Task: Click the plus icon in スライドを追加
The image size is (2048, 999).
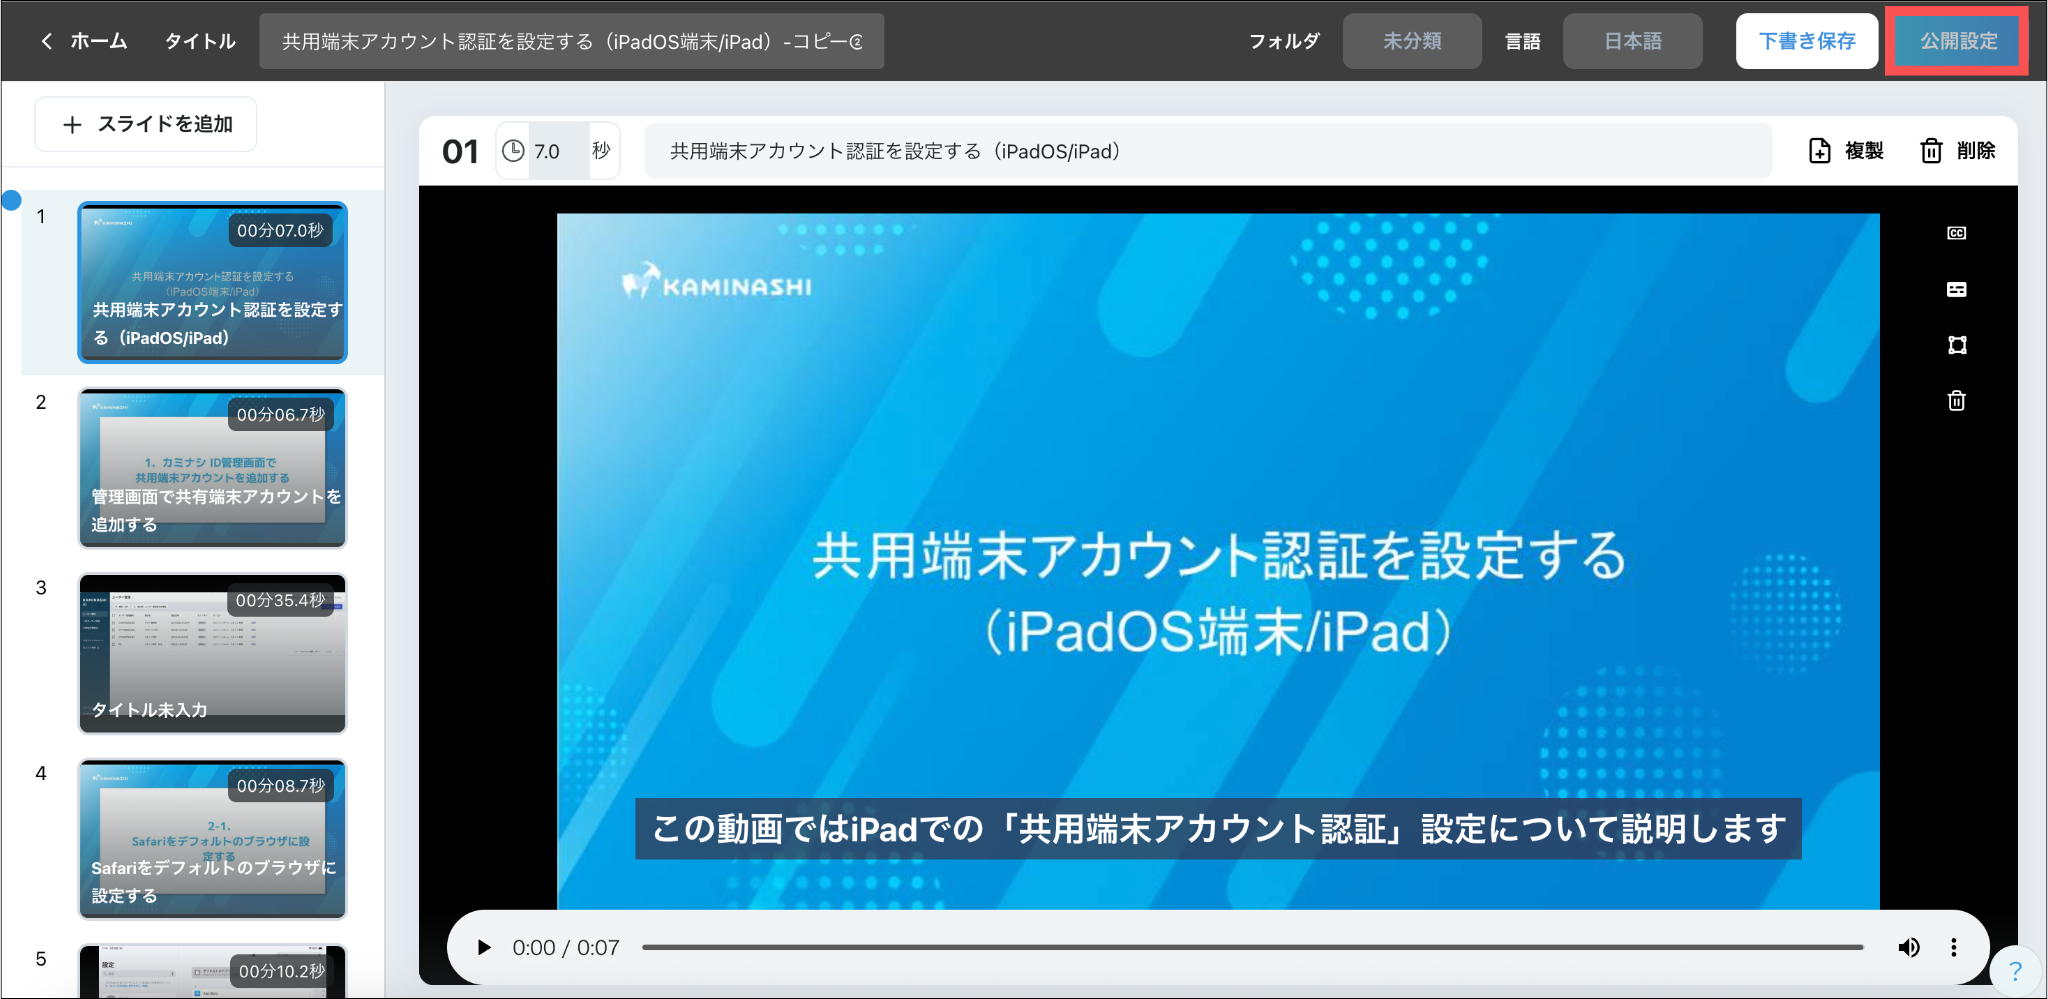Action: click(x=72, y=125)
